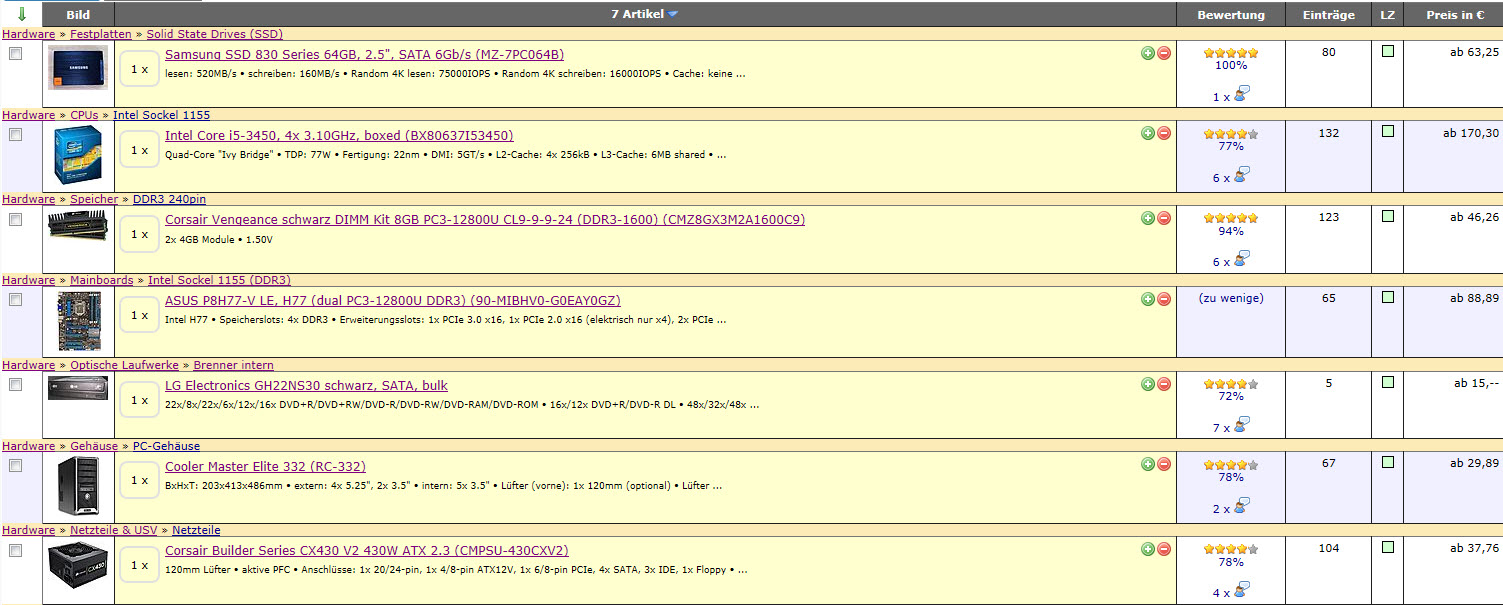This screenshot has width=1503, height=605.
Task: Click the Bild column header
Action: [78, 15]
